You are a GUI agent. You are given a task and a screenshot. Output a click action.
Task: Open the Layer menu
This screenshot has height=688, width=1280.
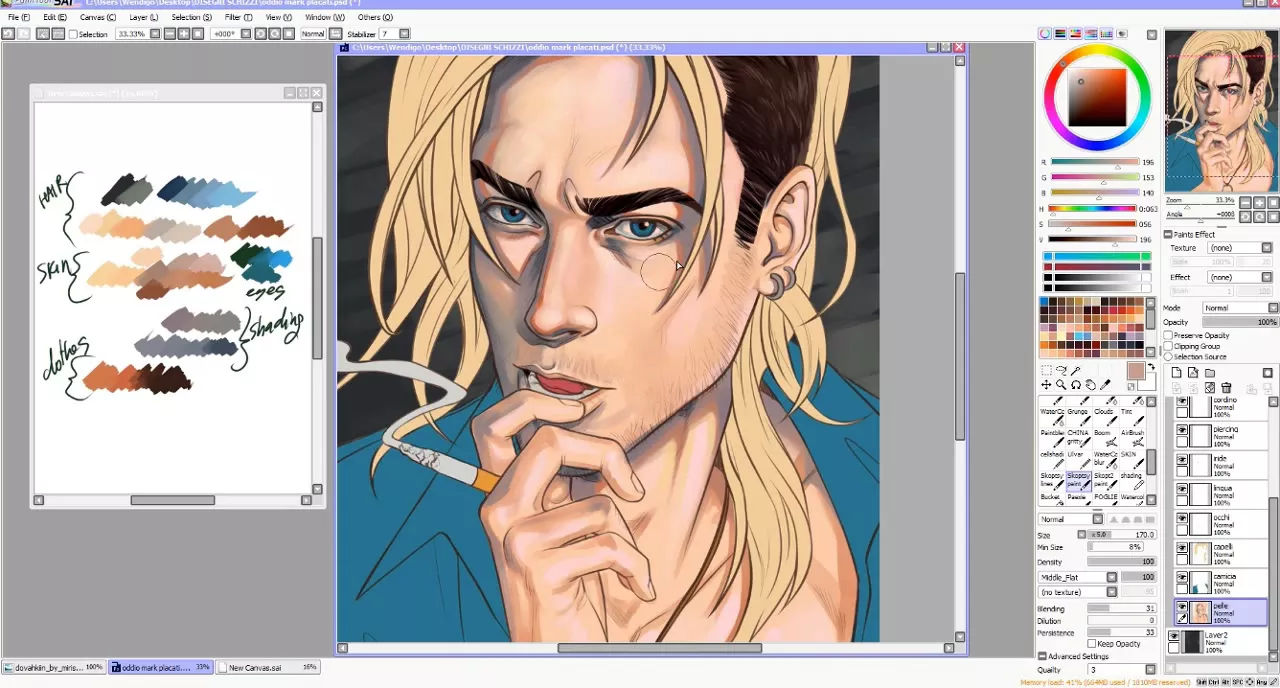(143, 17)
